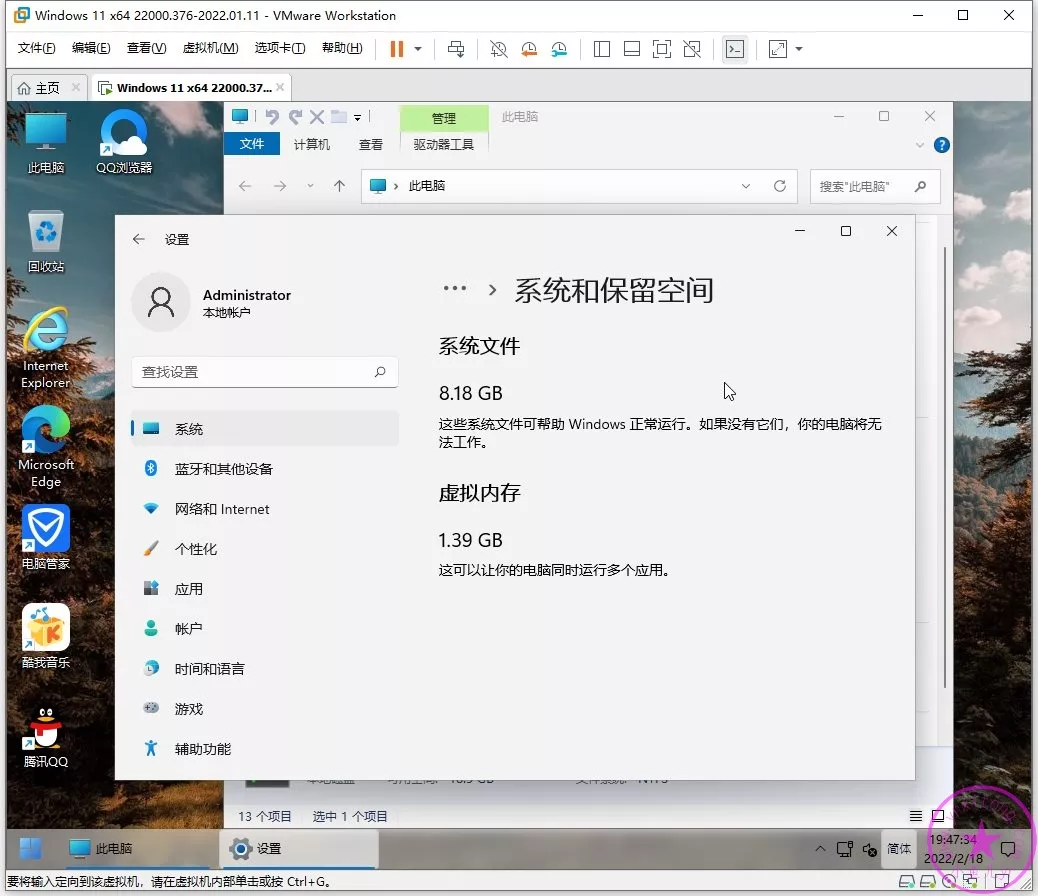Open 个性化 settings category
This screenshot has width=1038, height=896.
195,549
